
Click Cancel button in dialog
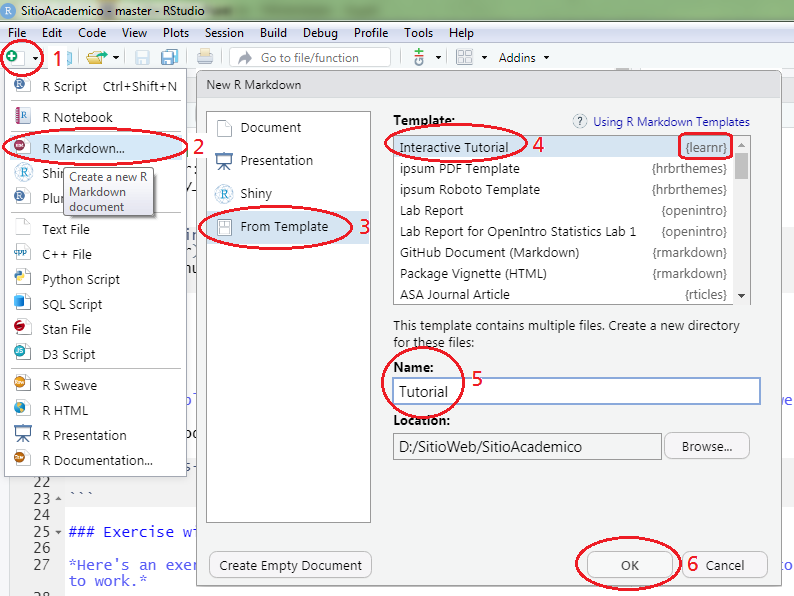pyautogui.click(x=725, y=565)
